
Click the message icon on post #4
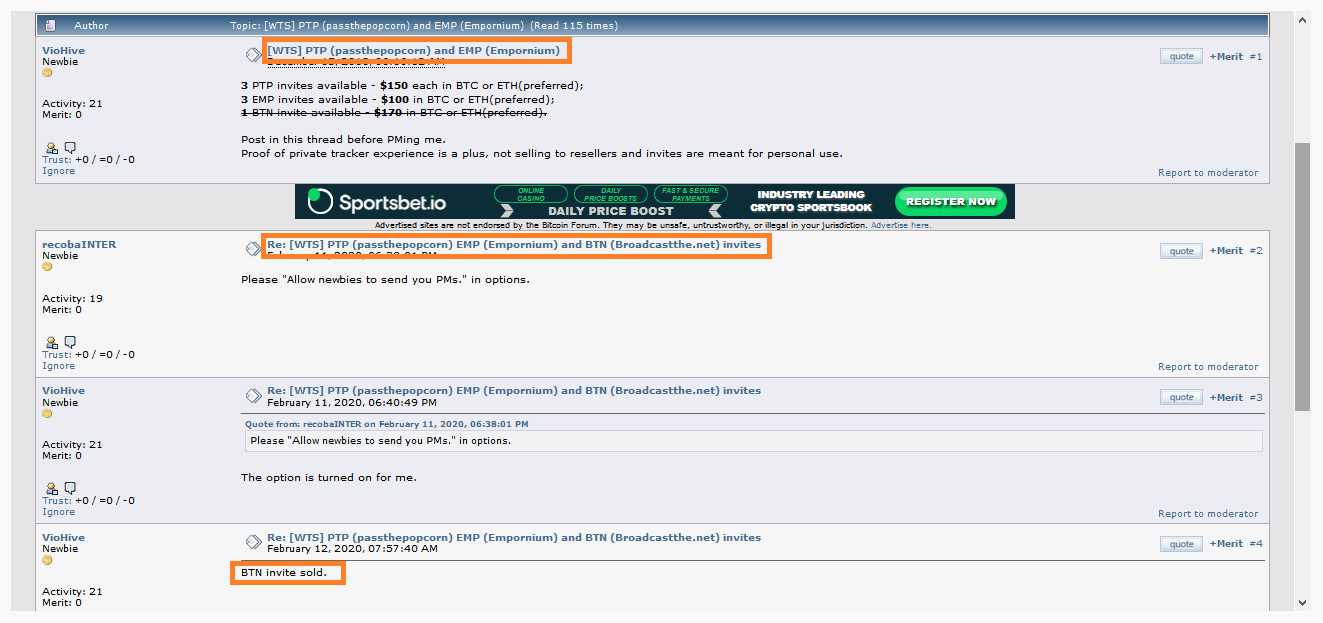tap(253, 542)
